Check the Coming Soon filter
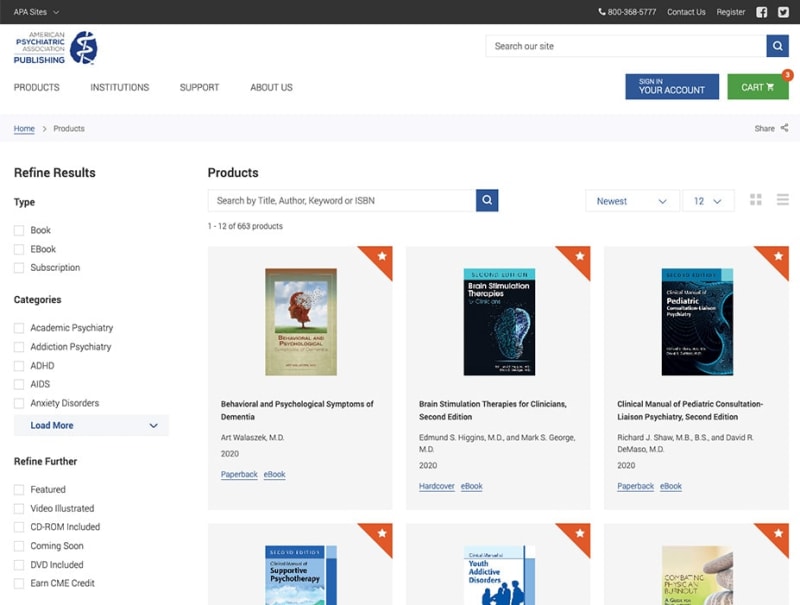Viewport: 800px width, 605px height. pyautogui.click(x=19, y=546)
